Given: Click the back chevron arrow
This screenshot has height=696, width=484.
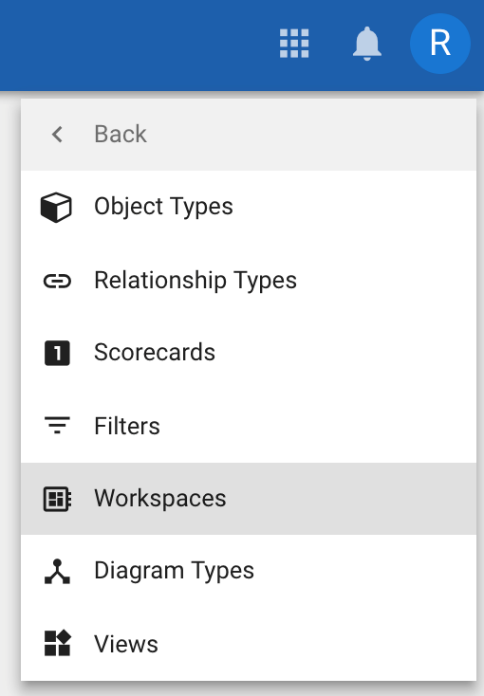Looking at the screenshot, I should (57, 134).
